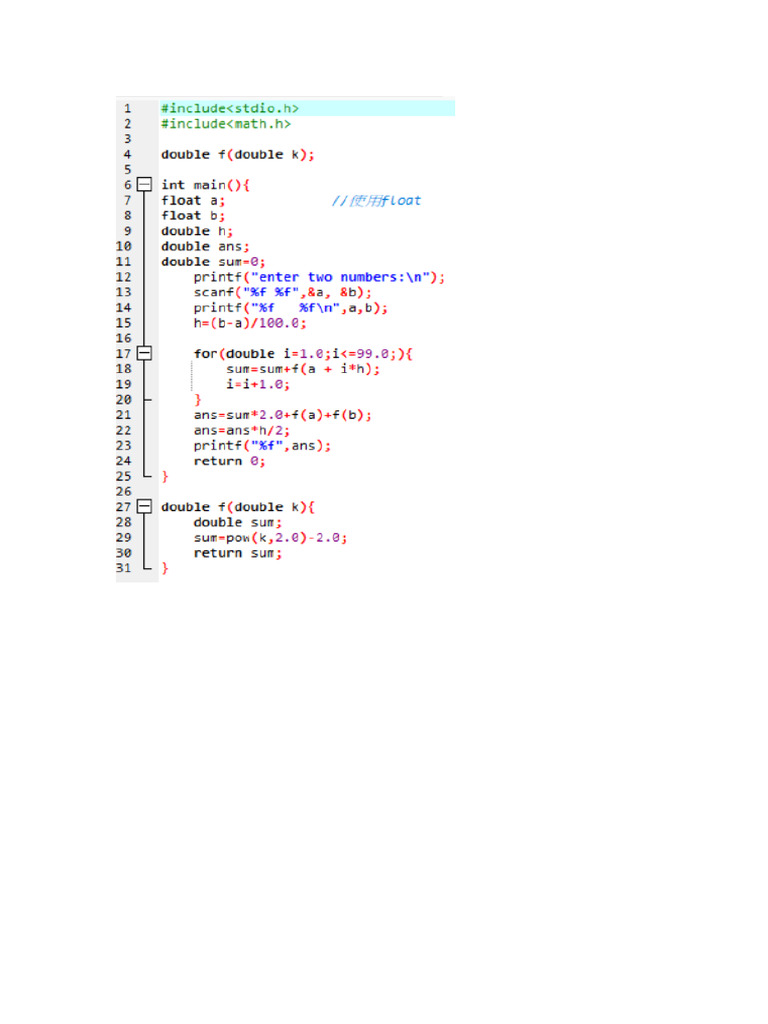768x1024 pixels.
Task: Click the i=i+1.0 statement
Action: [258, 385]
